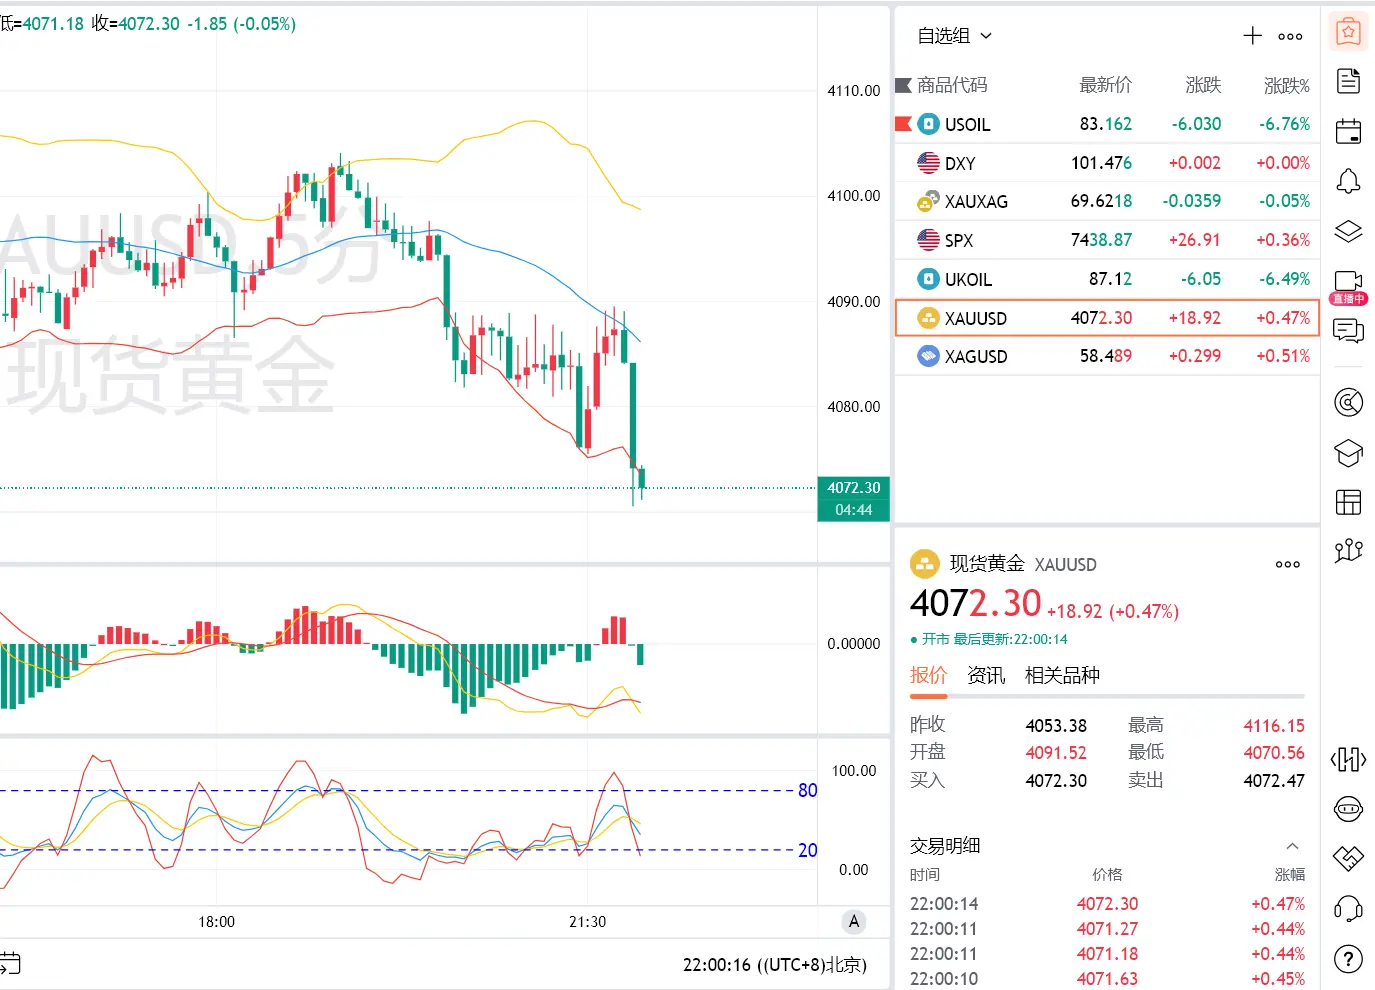1375x990 pixels.
Task: Select the highlighted XAUUSD watchlist row
Action: [x=1107, y=318]
